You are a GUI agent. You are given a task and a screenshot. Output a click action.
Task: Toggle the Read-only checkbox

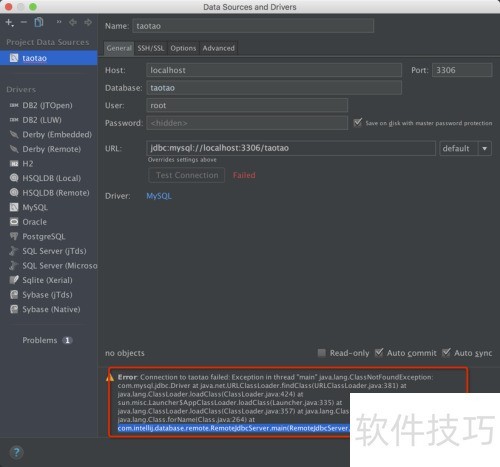point(322,353)
